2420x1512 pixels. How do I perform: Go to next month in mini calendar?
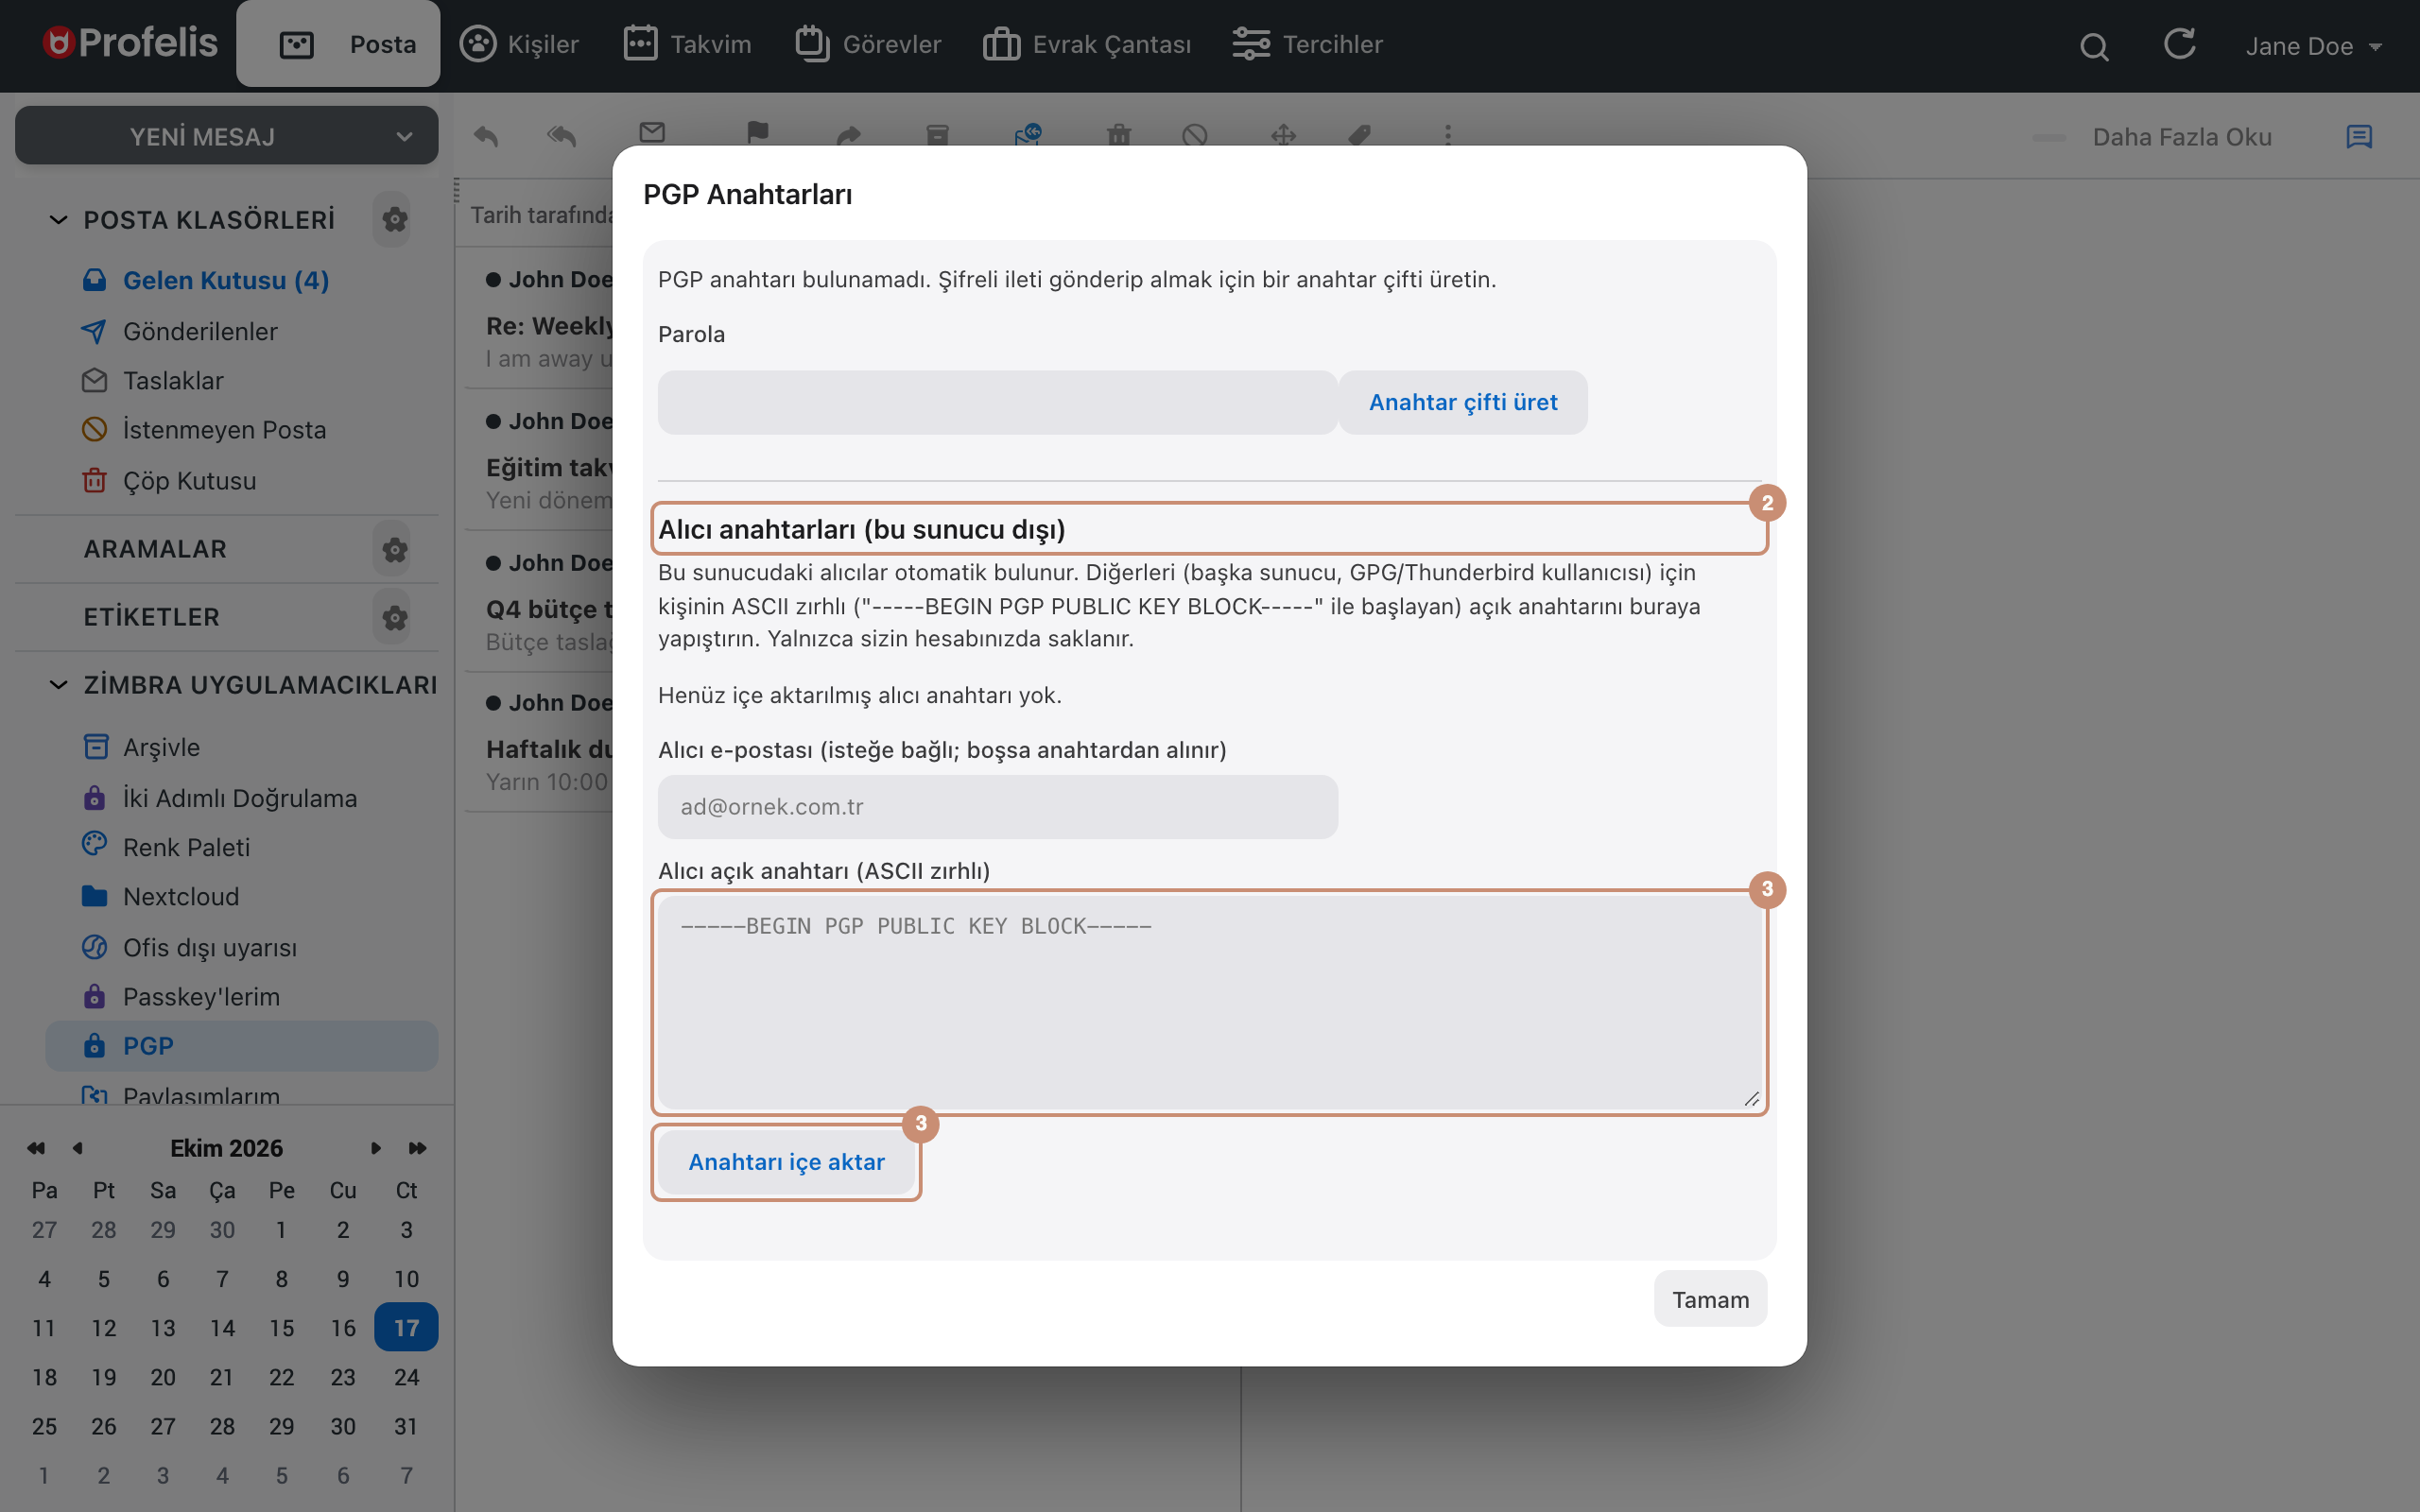[x=375, y=1148]
